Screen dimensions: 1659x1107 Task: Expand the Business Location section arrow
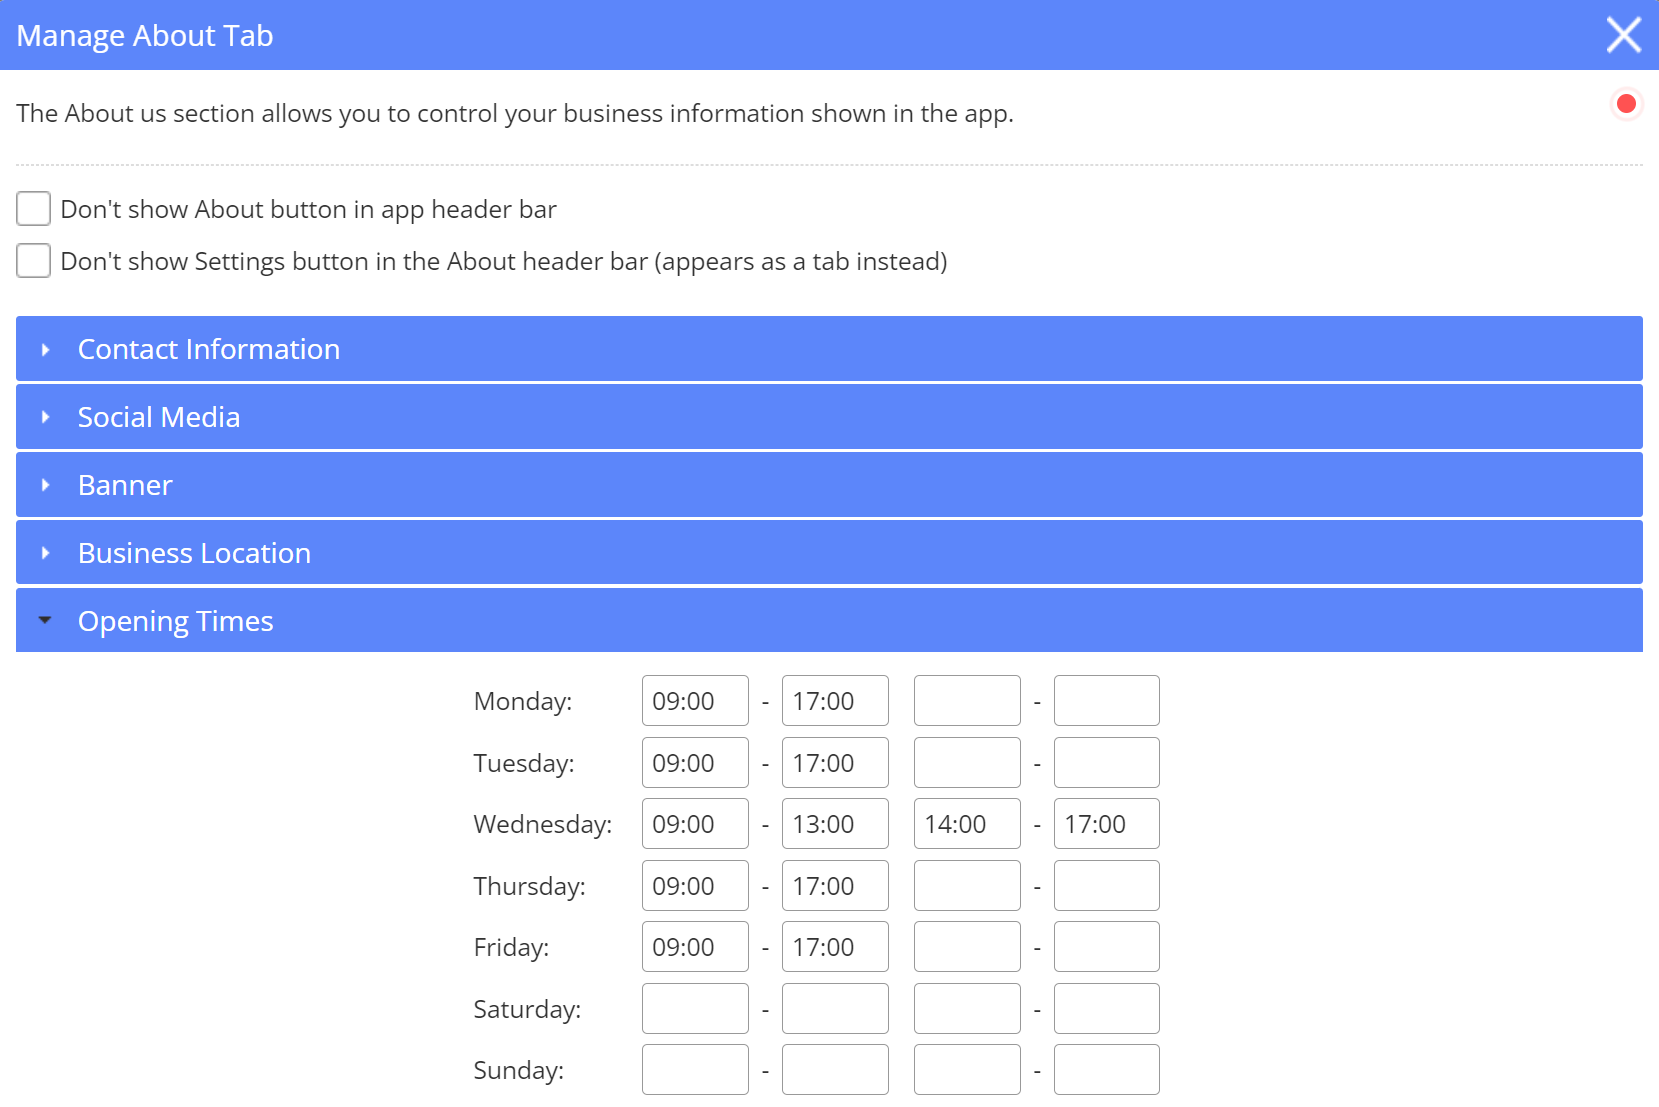tap(46, 553)
